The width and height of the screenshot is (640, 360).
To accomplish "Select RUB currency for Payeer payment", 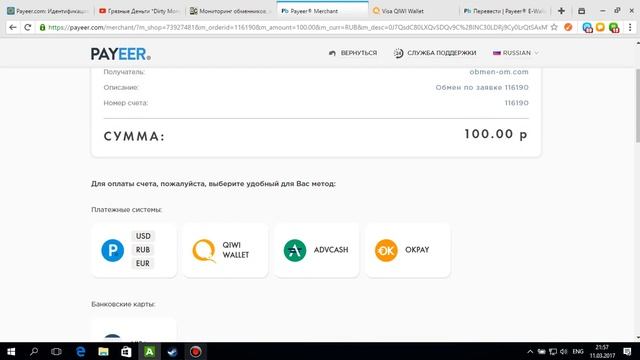I will [143, 250].
